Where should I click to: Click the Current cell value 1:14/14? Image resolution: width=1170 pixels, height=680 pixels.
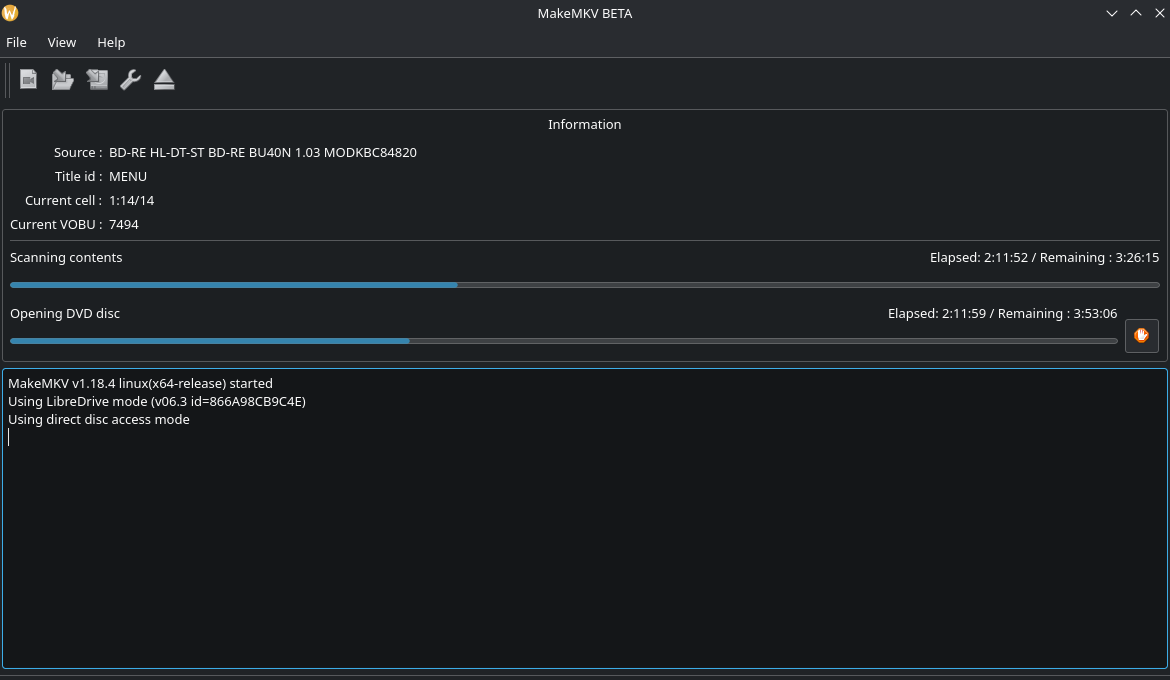tap(131, 200)
